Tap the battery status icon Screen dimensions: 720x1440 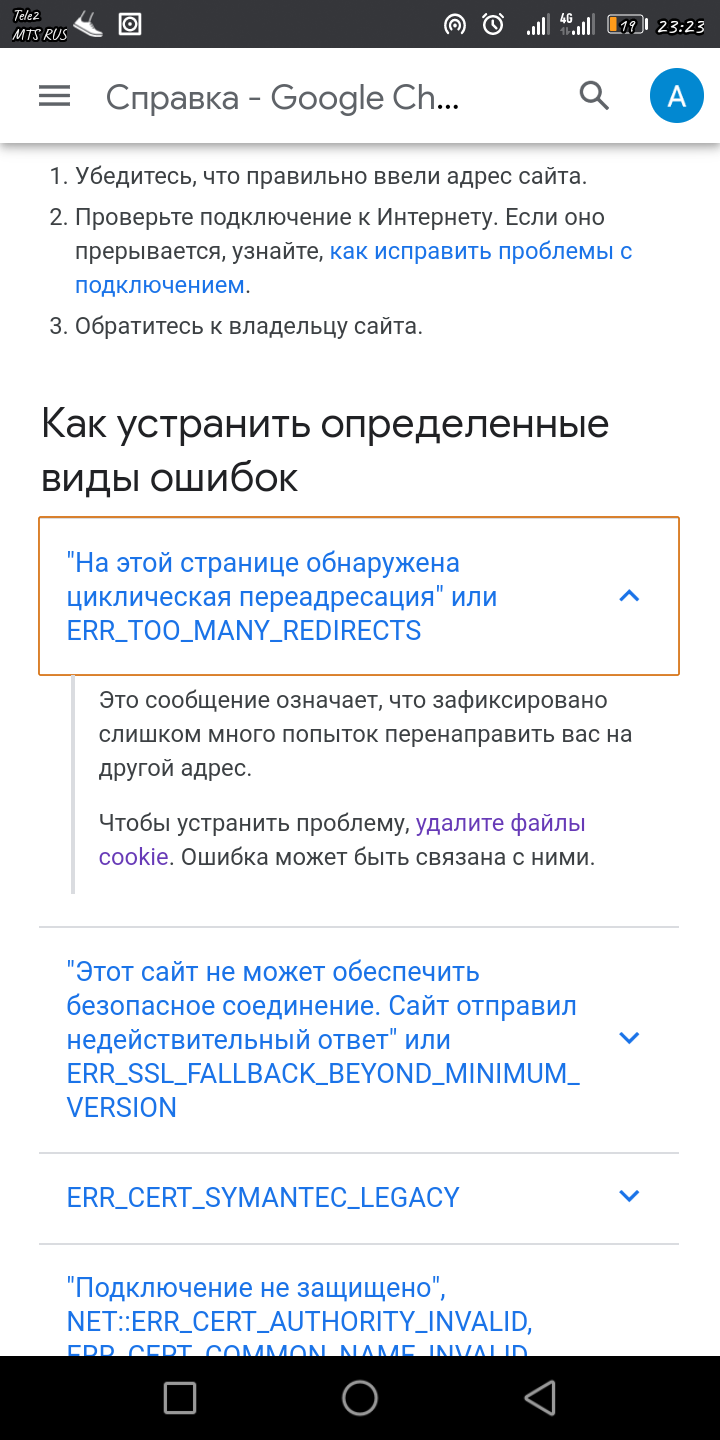(x=626, y=25)
